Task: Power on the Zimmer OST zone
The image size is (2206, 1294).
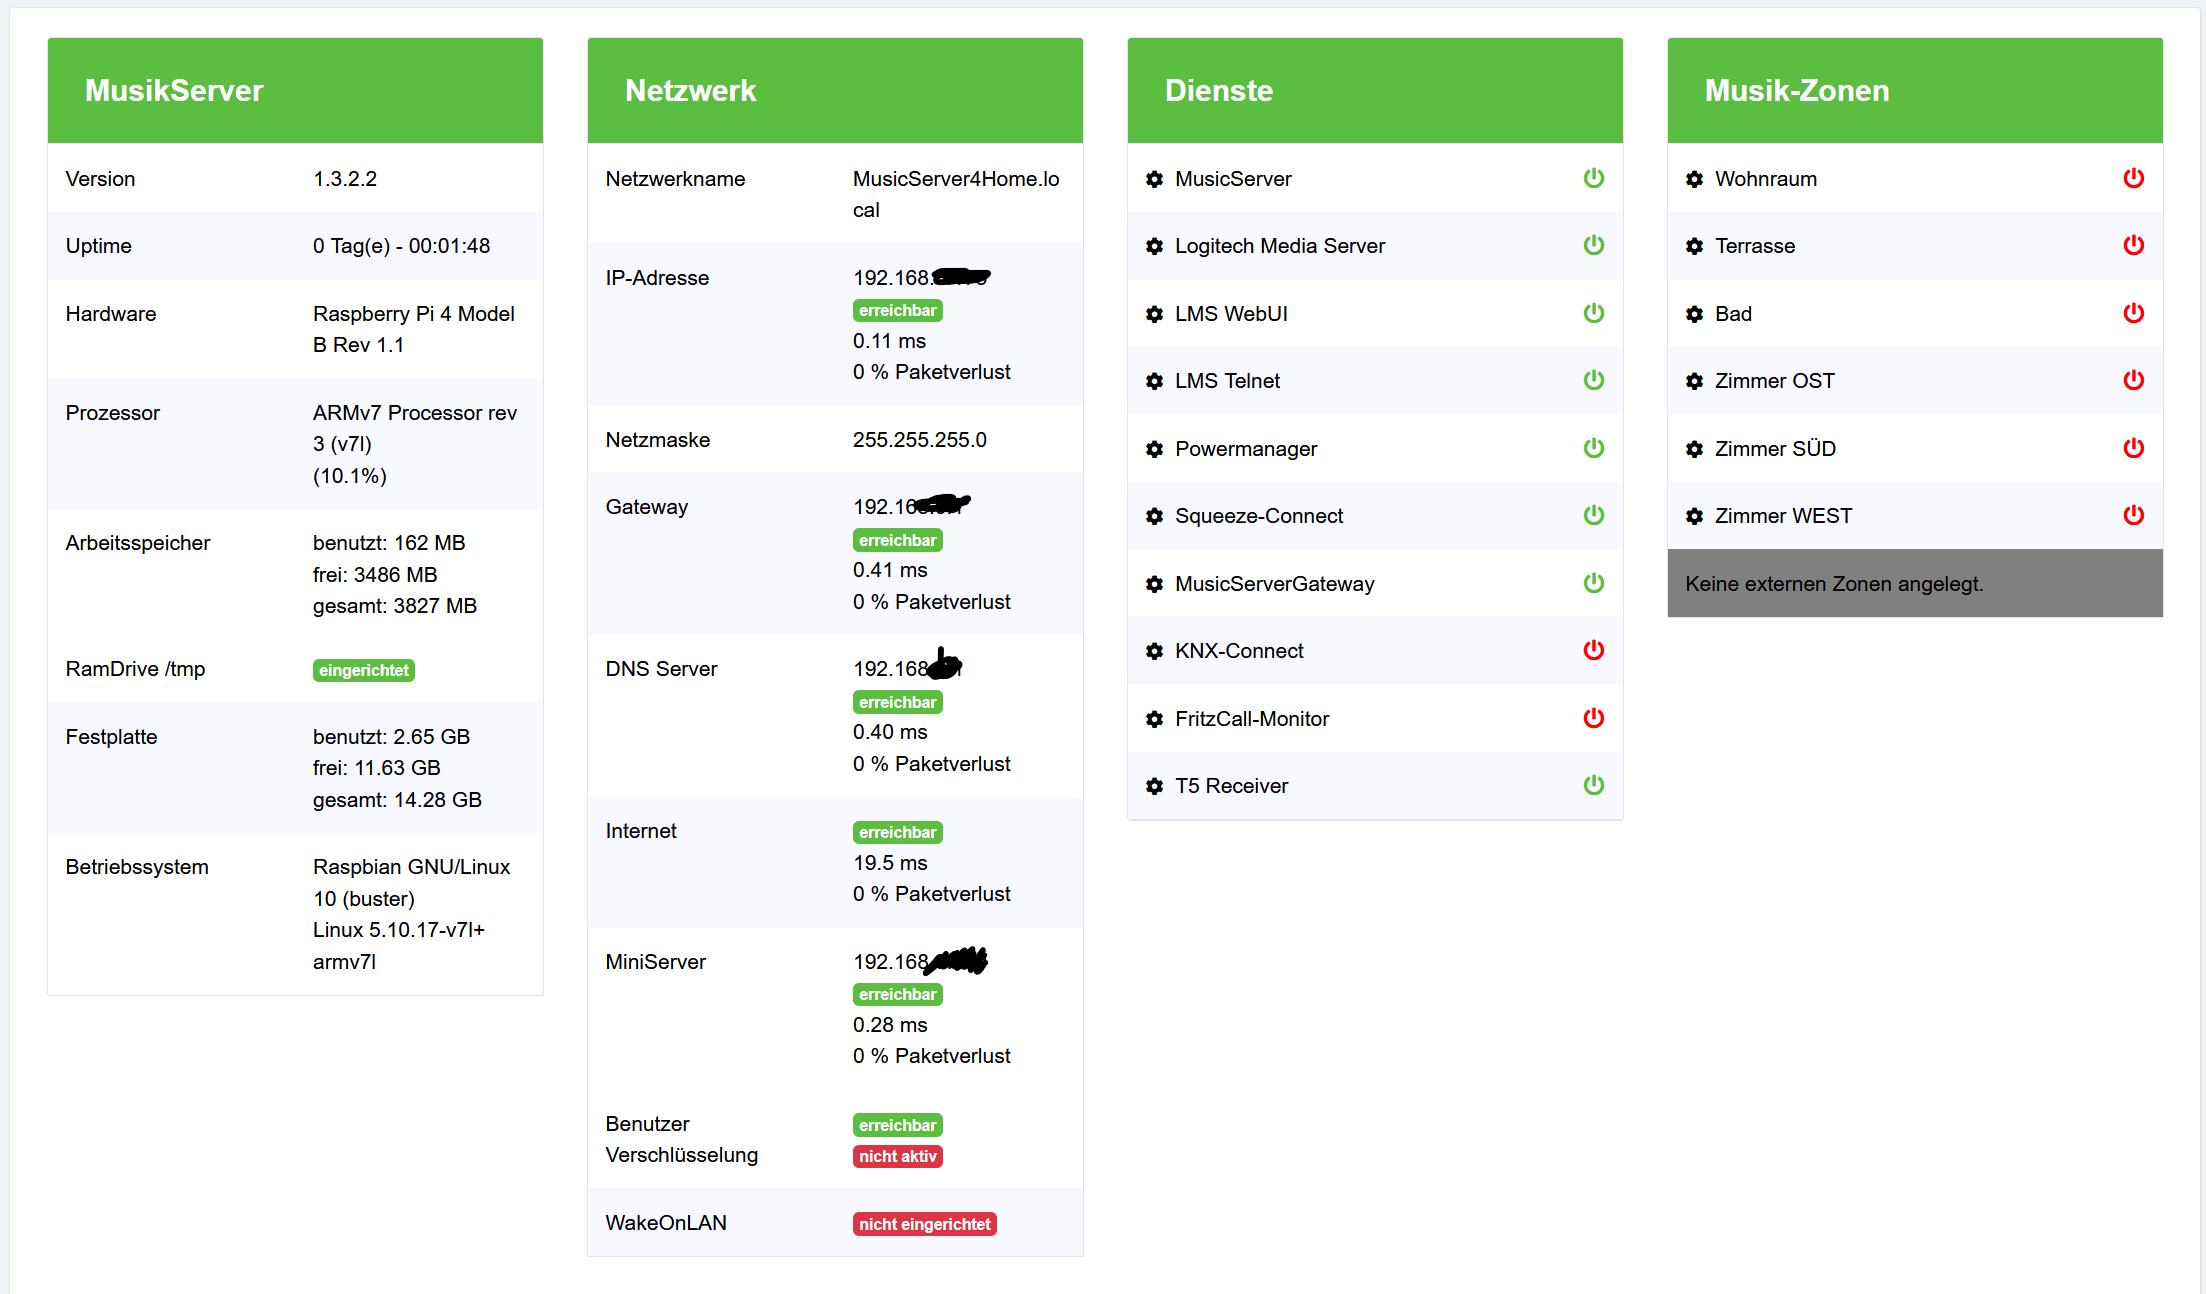Action: pyautogui.click(x=2133, y=380)
